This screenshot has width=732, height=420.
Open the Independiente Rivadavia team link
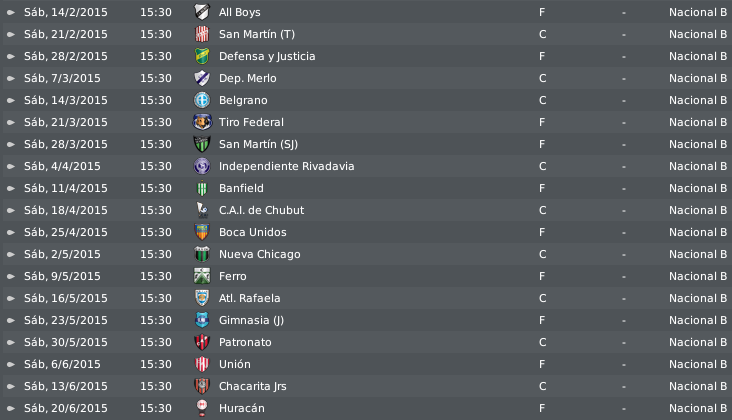coord(286,166)
